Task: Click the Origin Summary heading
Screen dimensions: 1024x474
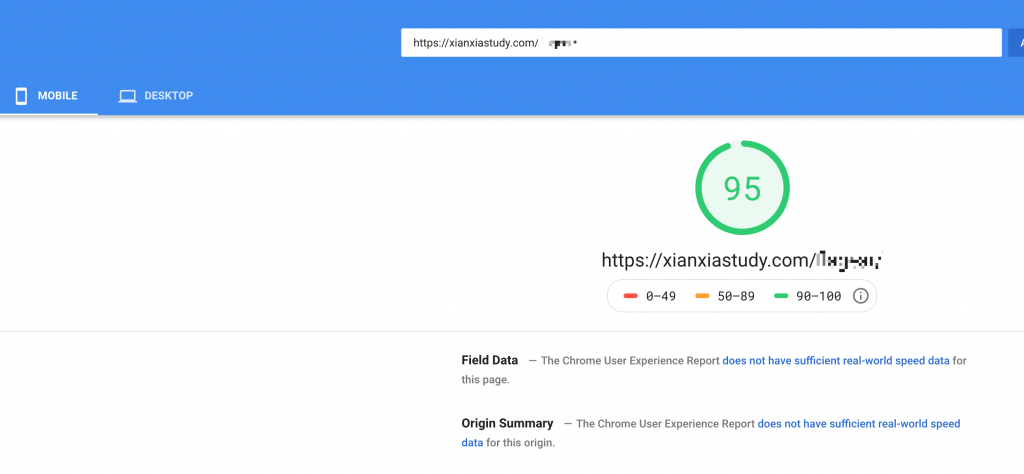Action: [x=507, y=424]
